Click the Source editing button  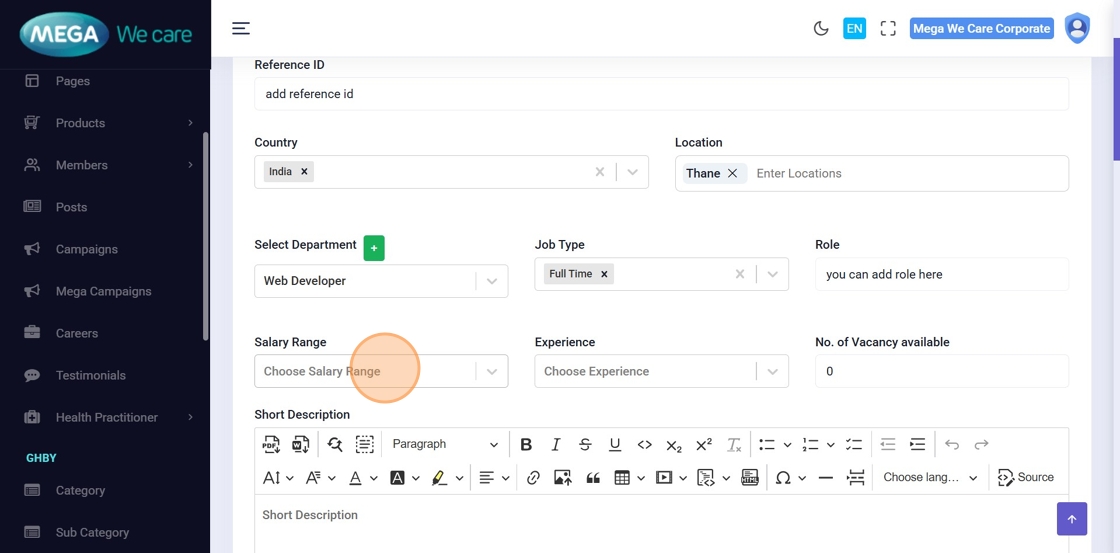pos(1026,478)
